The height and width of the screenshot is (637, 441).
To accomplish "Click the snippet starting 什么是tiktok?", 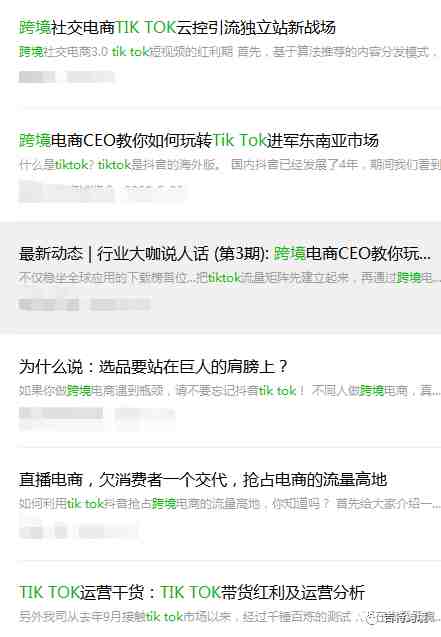I will [229, 165].
